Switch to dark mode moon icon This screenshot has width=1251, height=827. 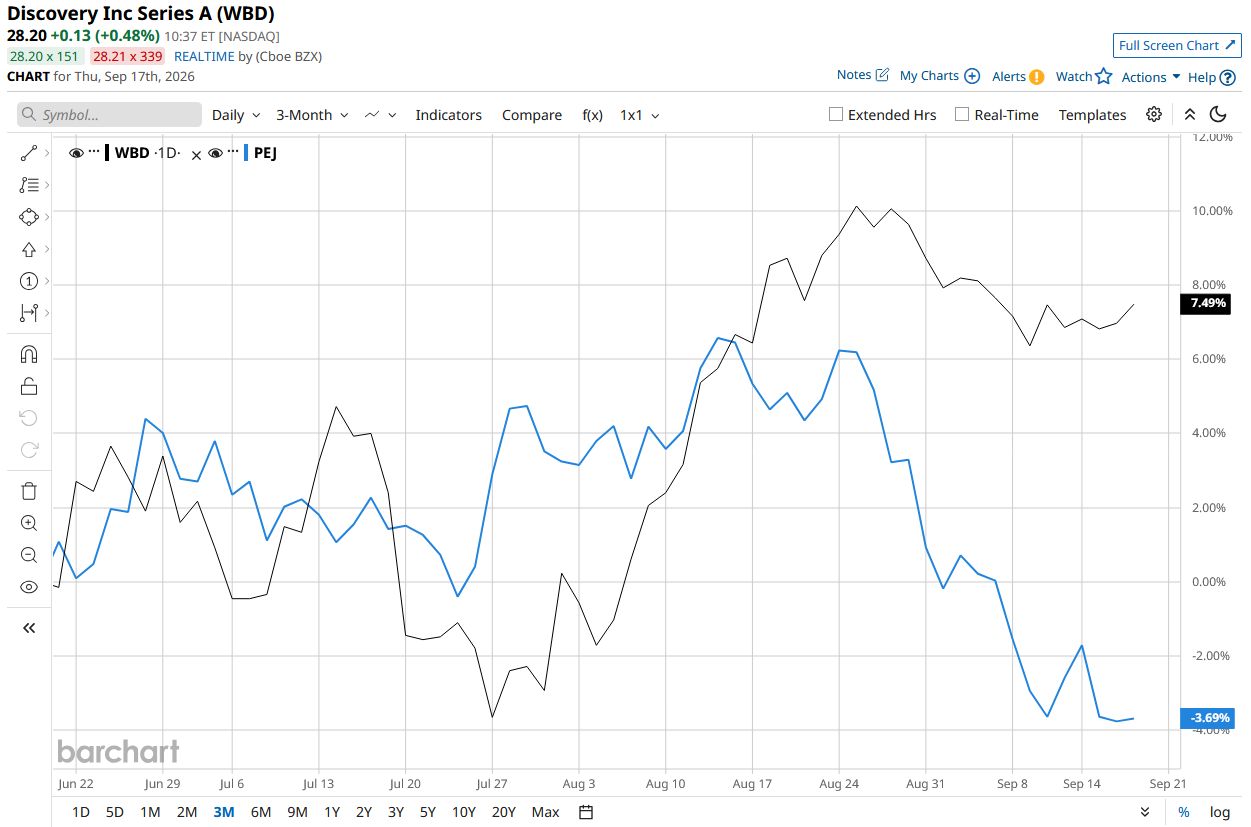point(1218,114)
